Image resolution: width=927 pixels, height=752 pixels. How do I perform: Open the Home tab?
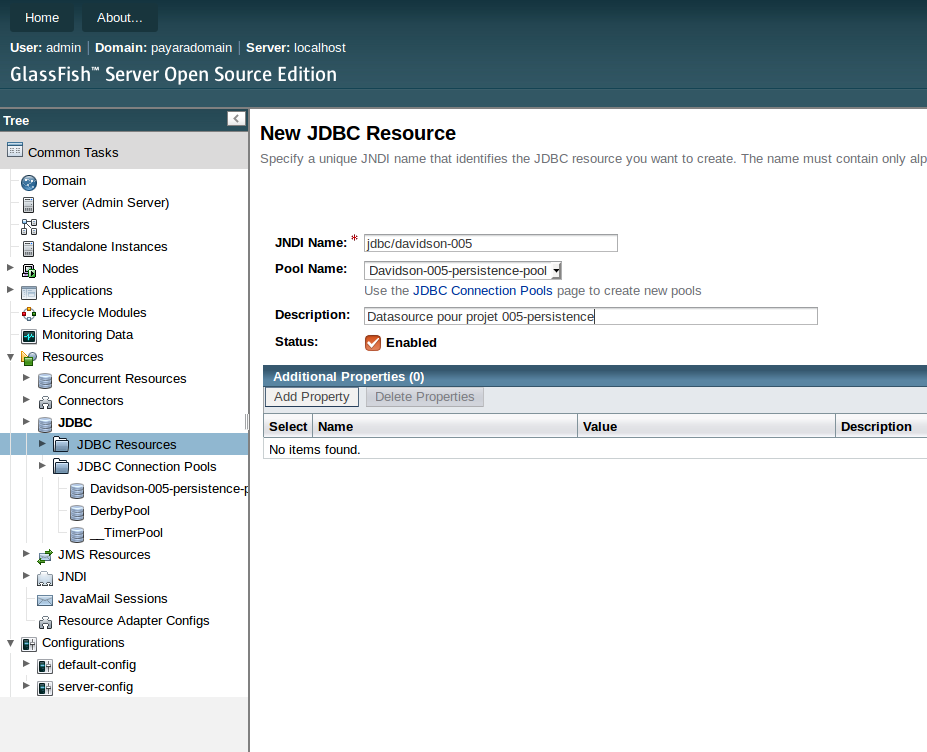[42, 18]
